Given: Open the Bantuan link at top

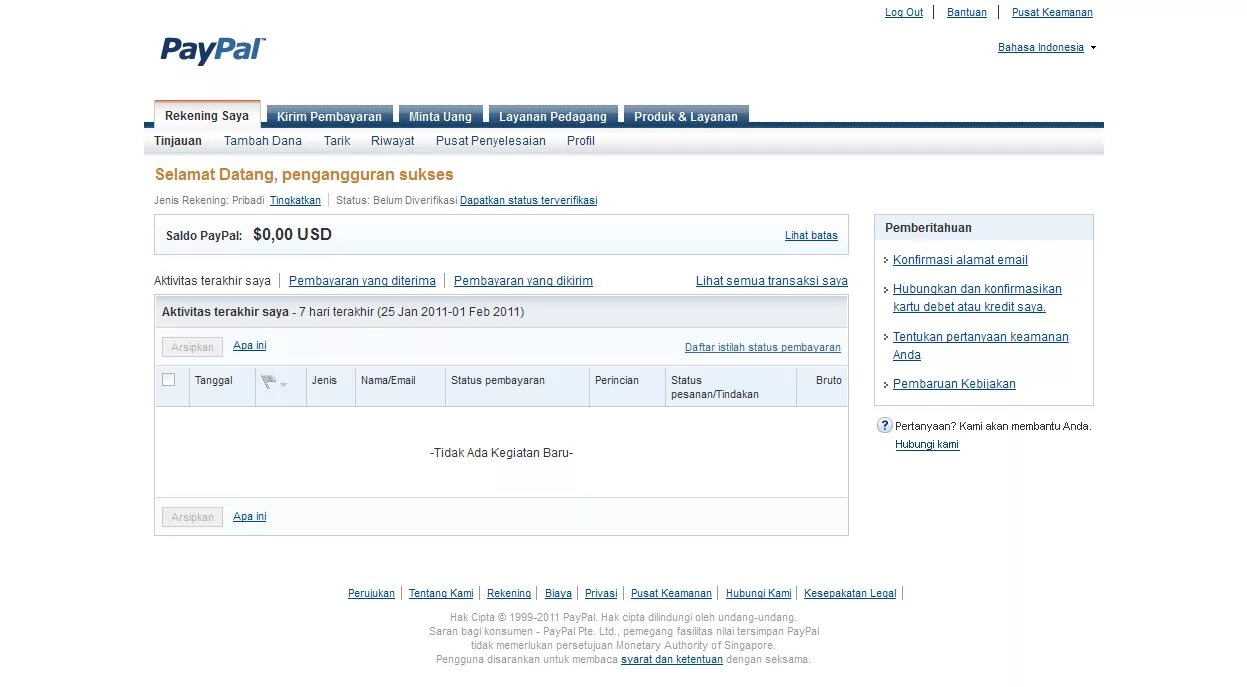Looking at the screenshot, I should click(x=967, y=12).
